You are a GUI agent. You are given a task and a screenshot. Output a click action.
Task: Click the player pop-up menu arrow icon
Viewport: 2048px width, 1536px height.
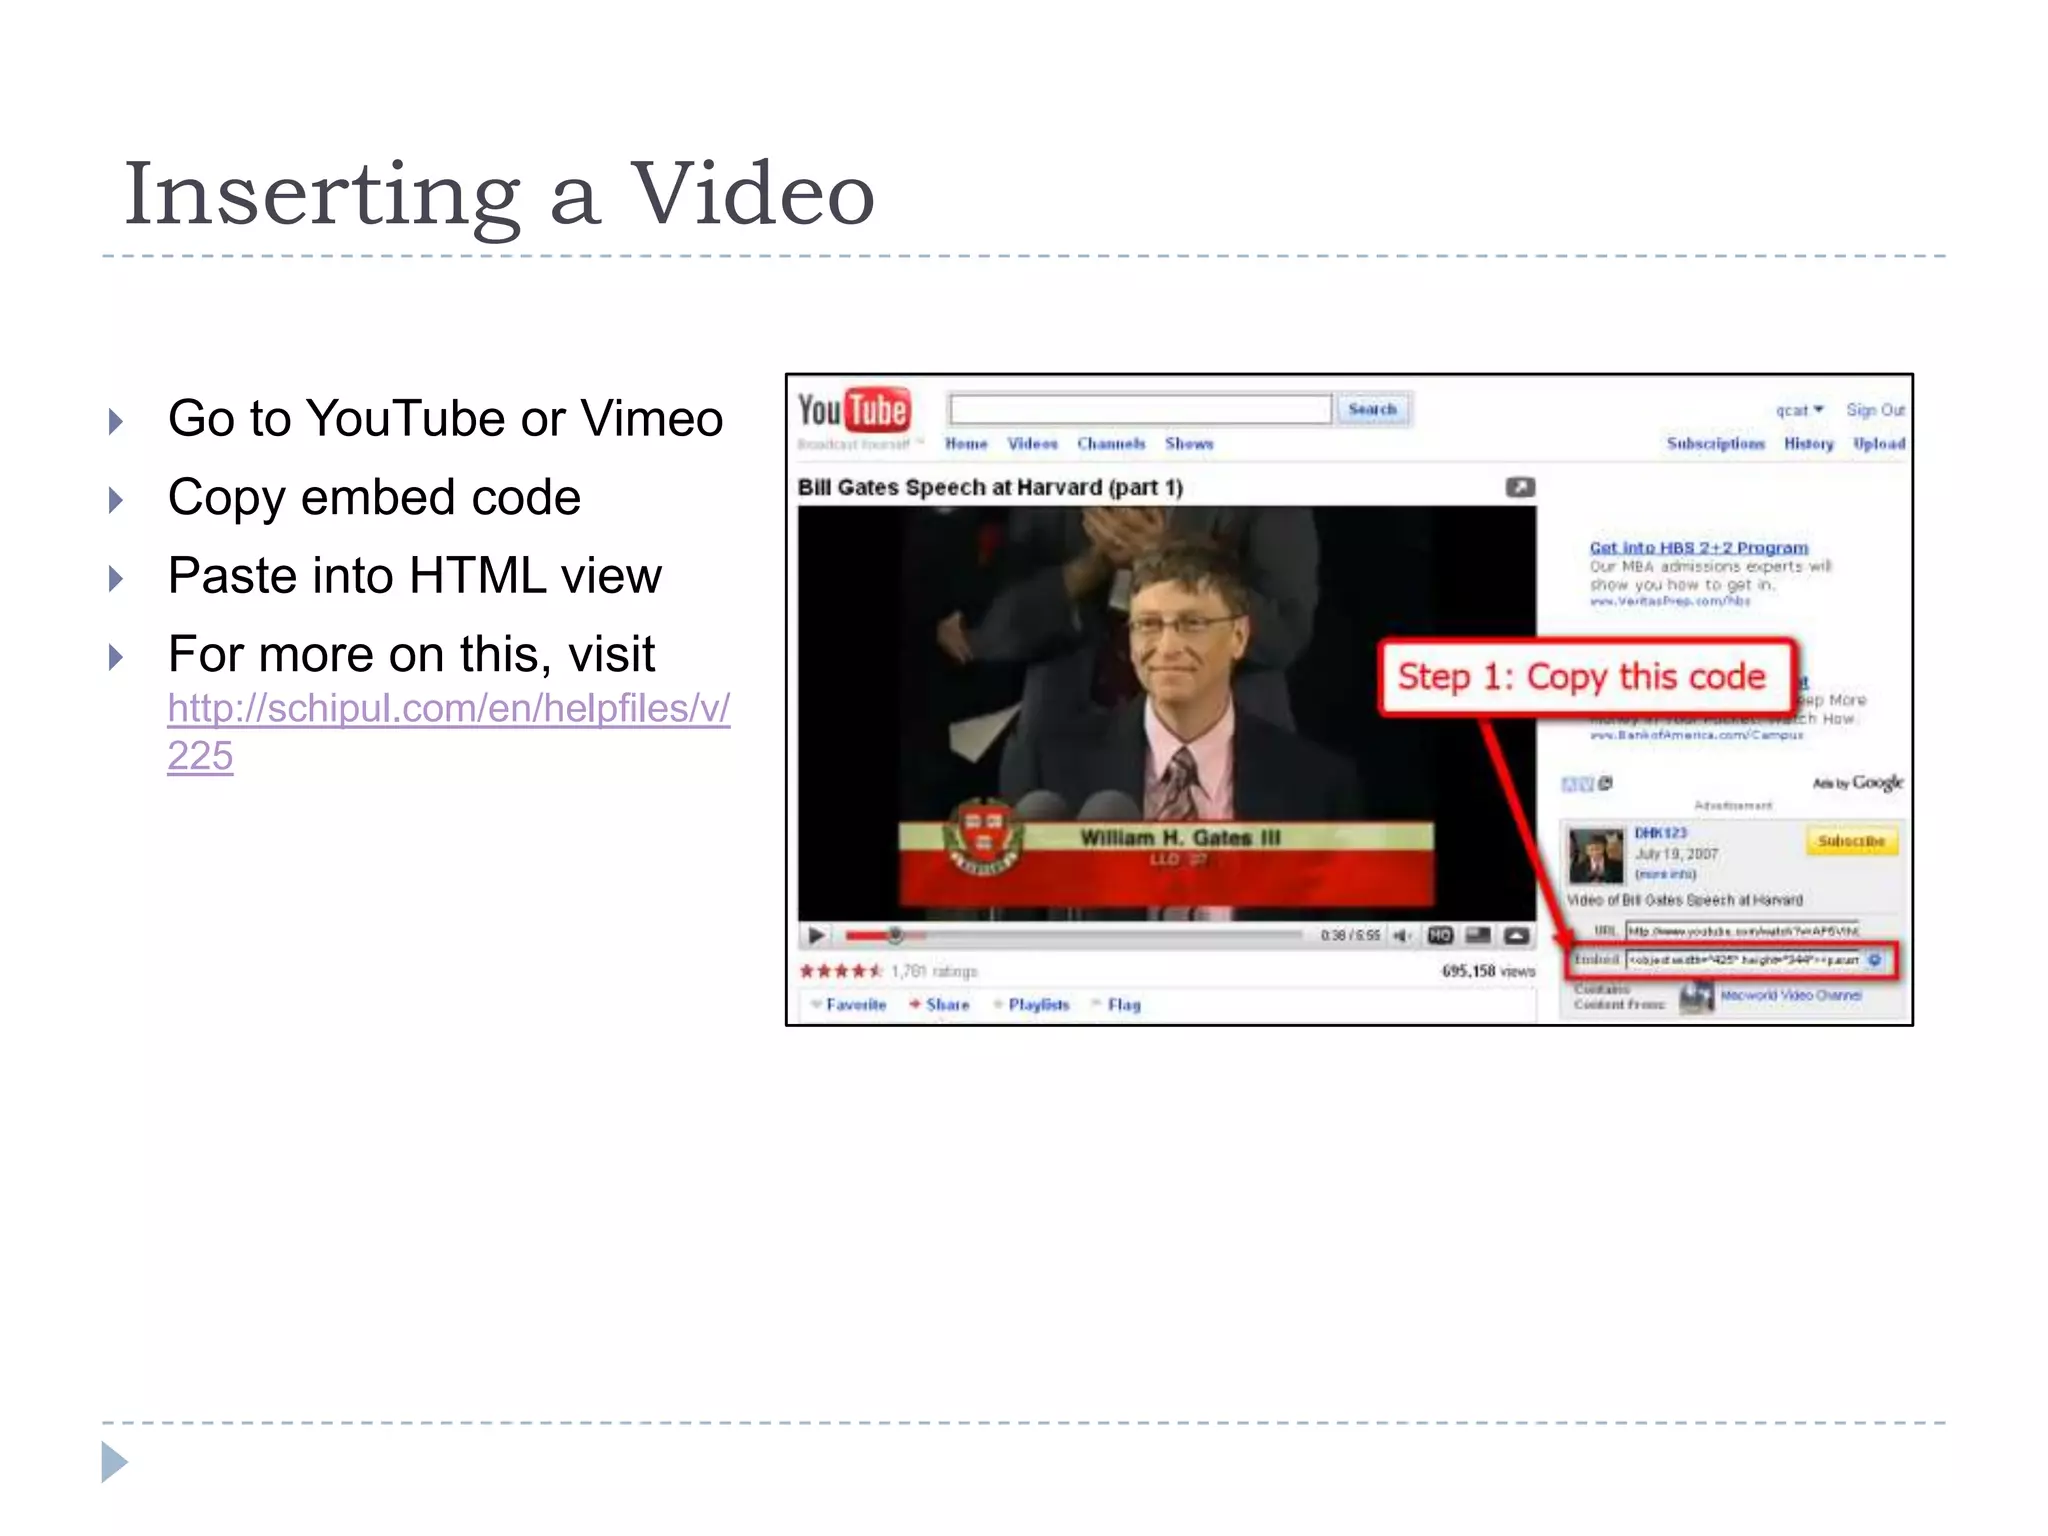(x=1516, y=935)
